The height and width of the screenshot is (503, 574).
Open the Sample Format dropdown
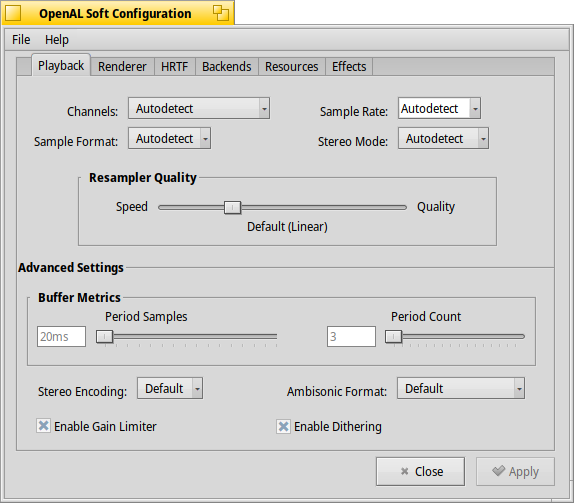[169, 138]
